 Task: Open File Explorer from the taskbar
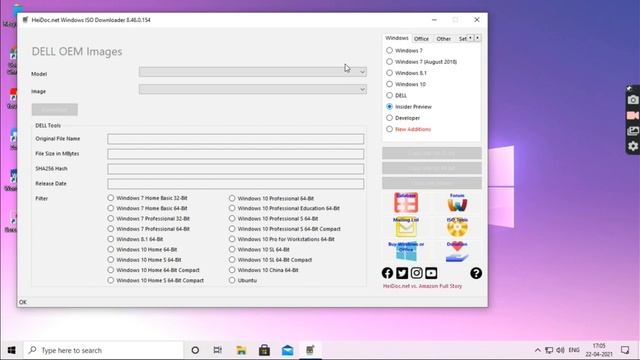[241, 350]
